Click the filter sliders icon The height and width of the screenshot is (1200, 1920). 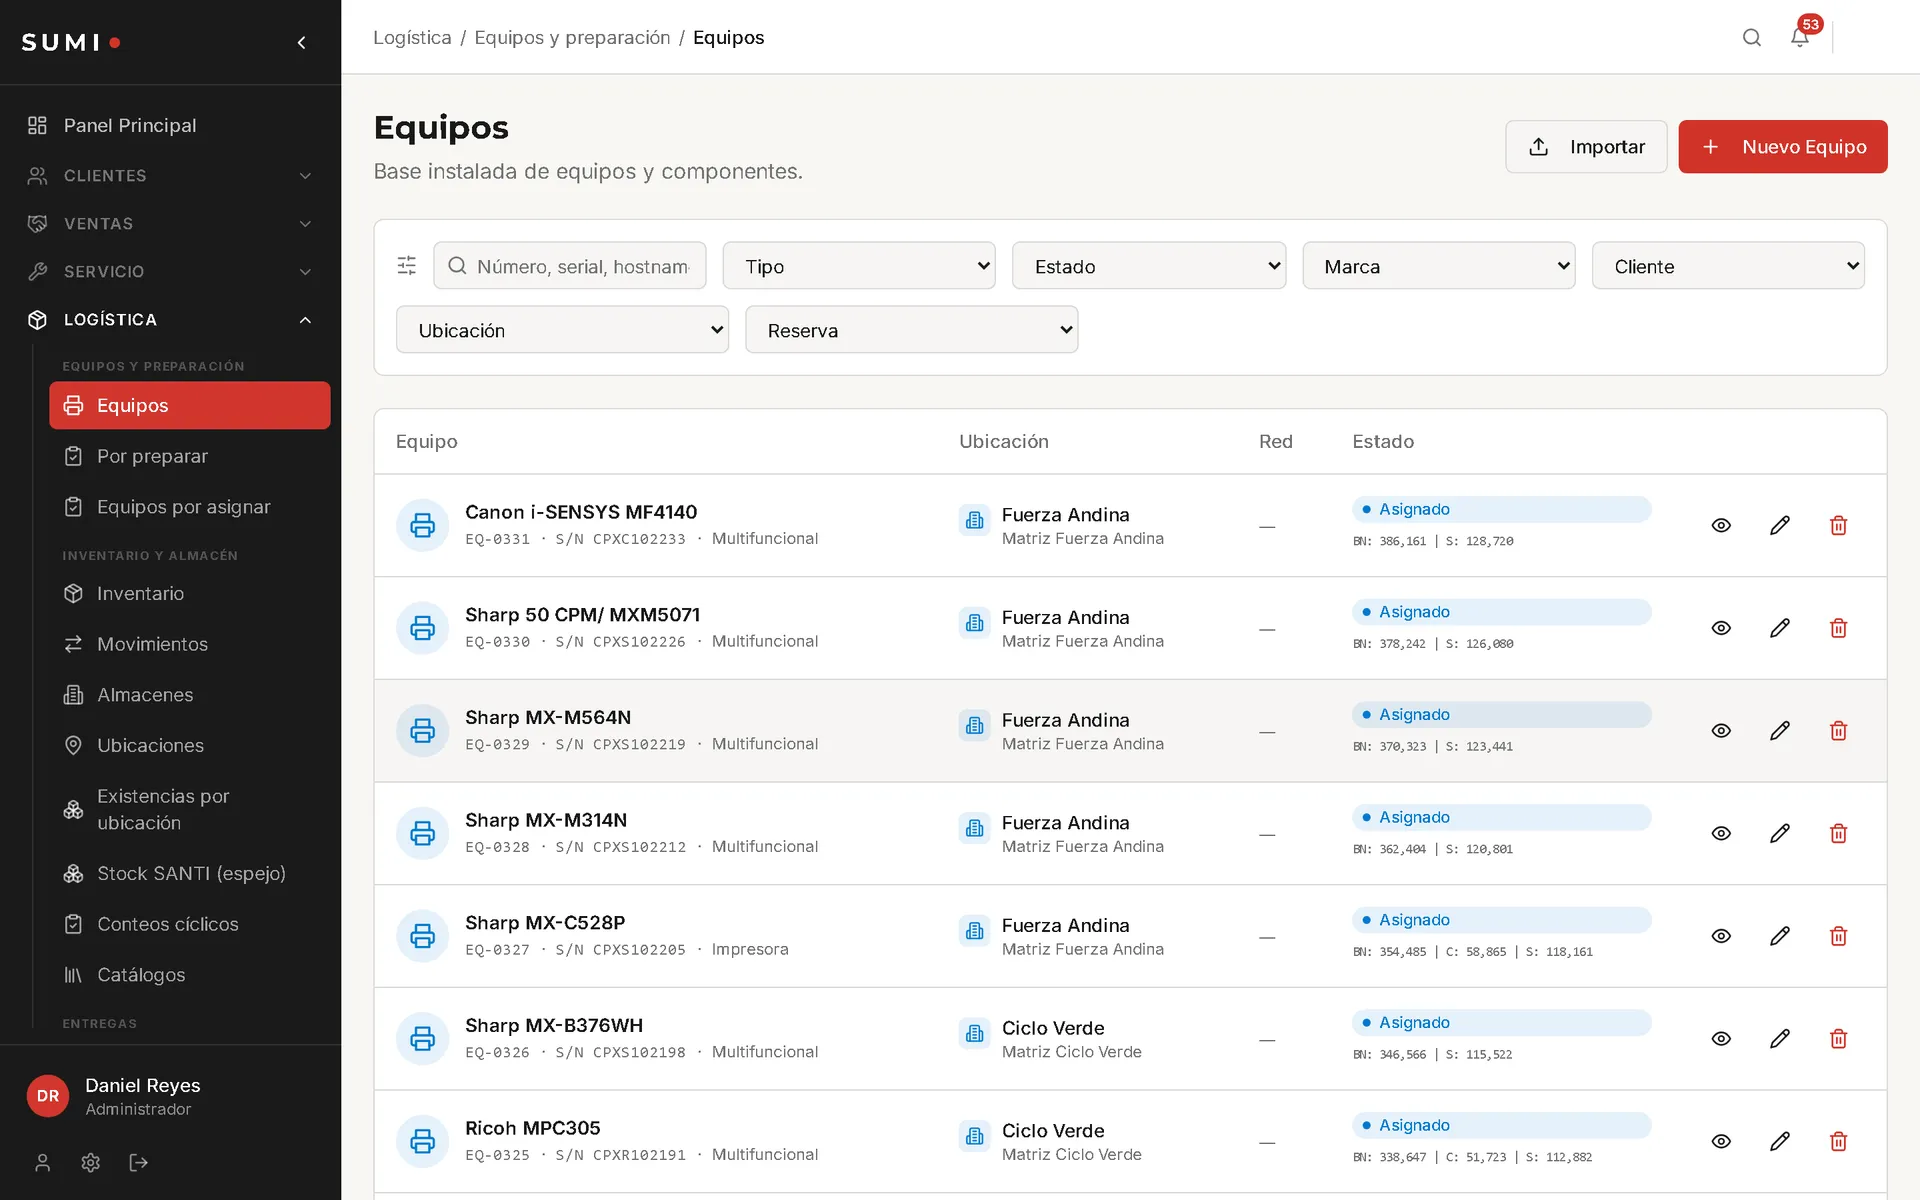[x=407, y=265]
